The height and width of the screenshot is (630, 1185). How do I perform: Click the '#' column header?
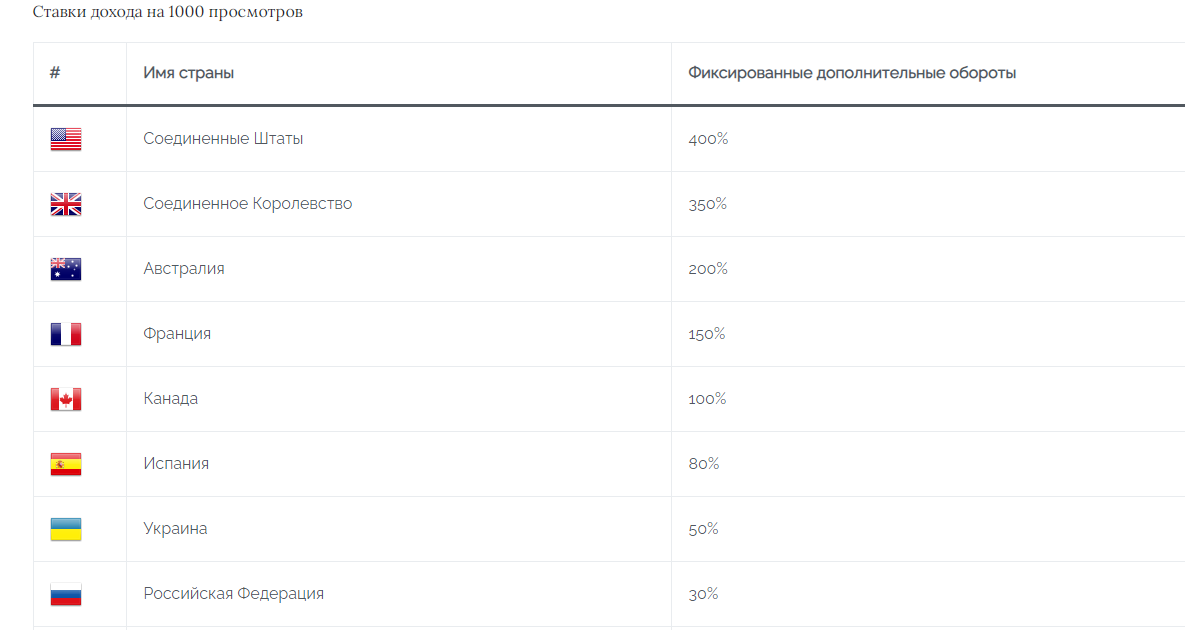coord(55,73)
